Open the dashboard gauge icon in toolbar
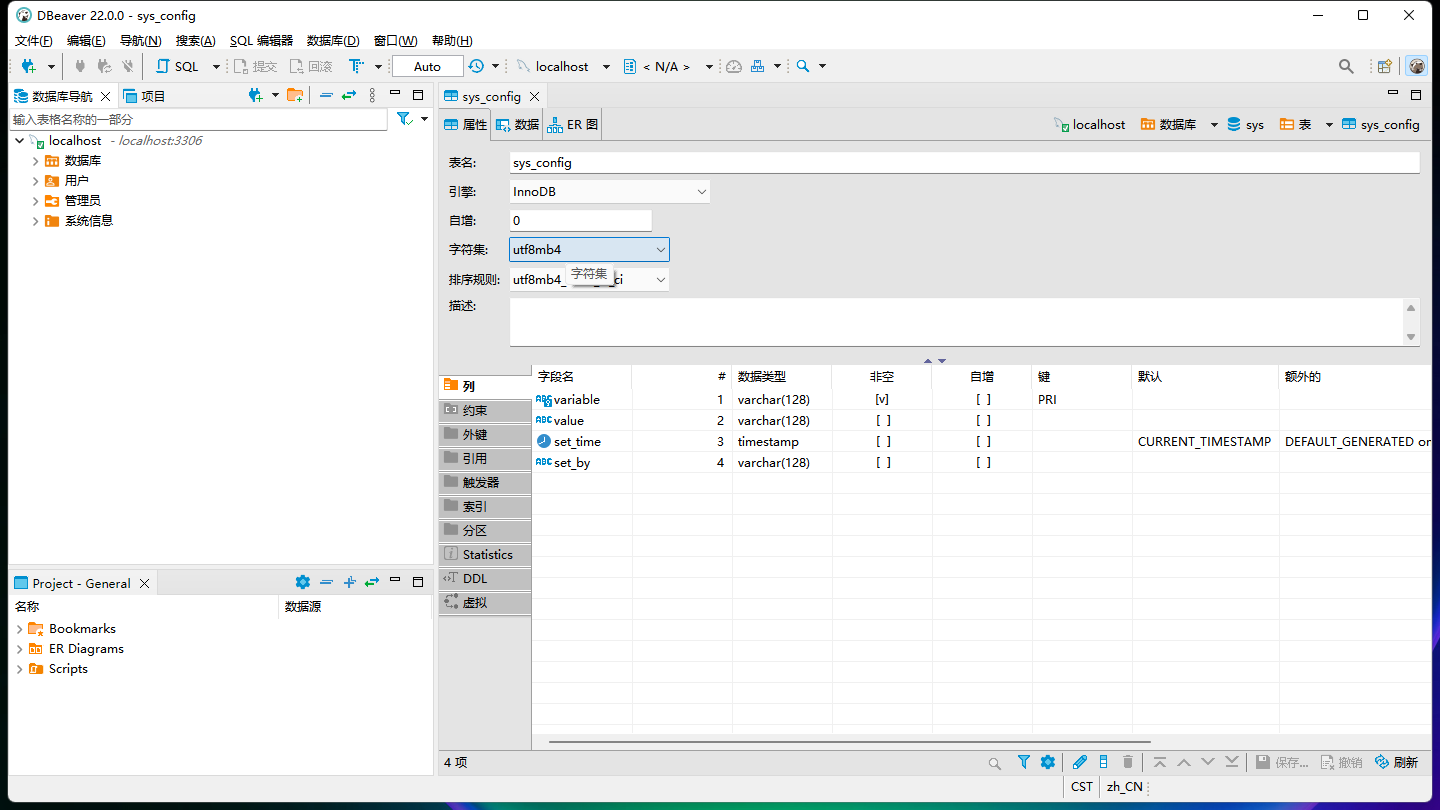1440x810 pixels. point(734,66)
